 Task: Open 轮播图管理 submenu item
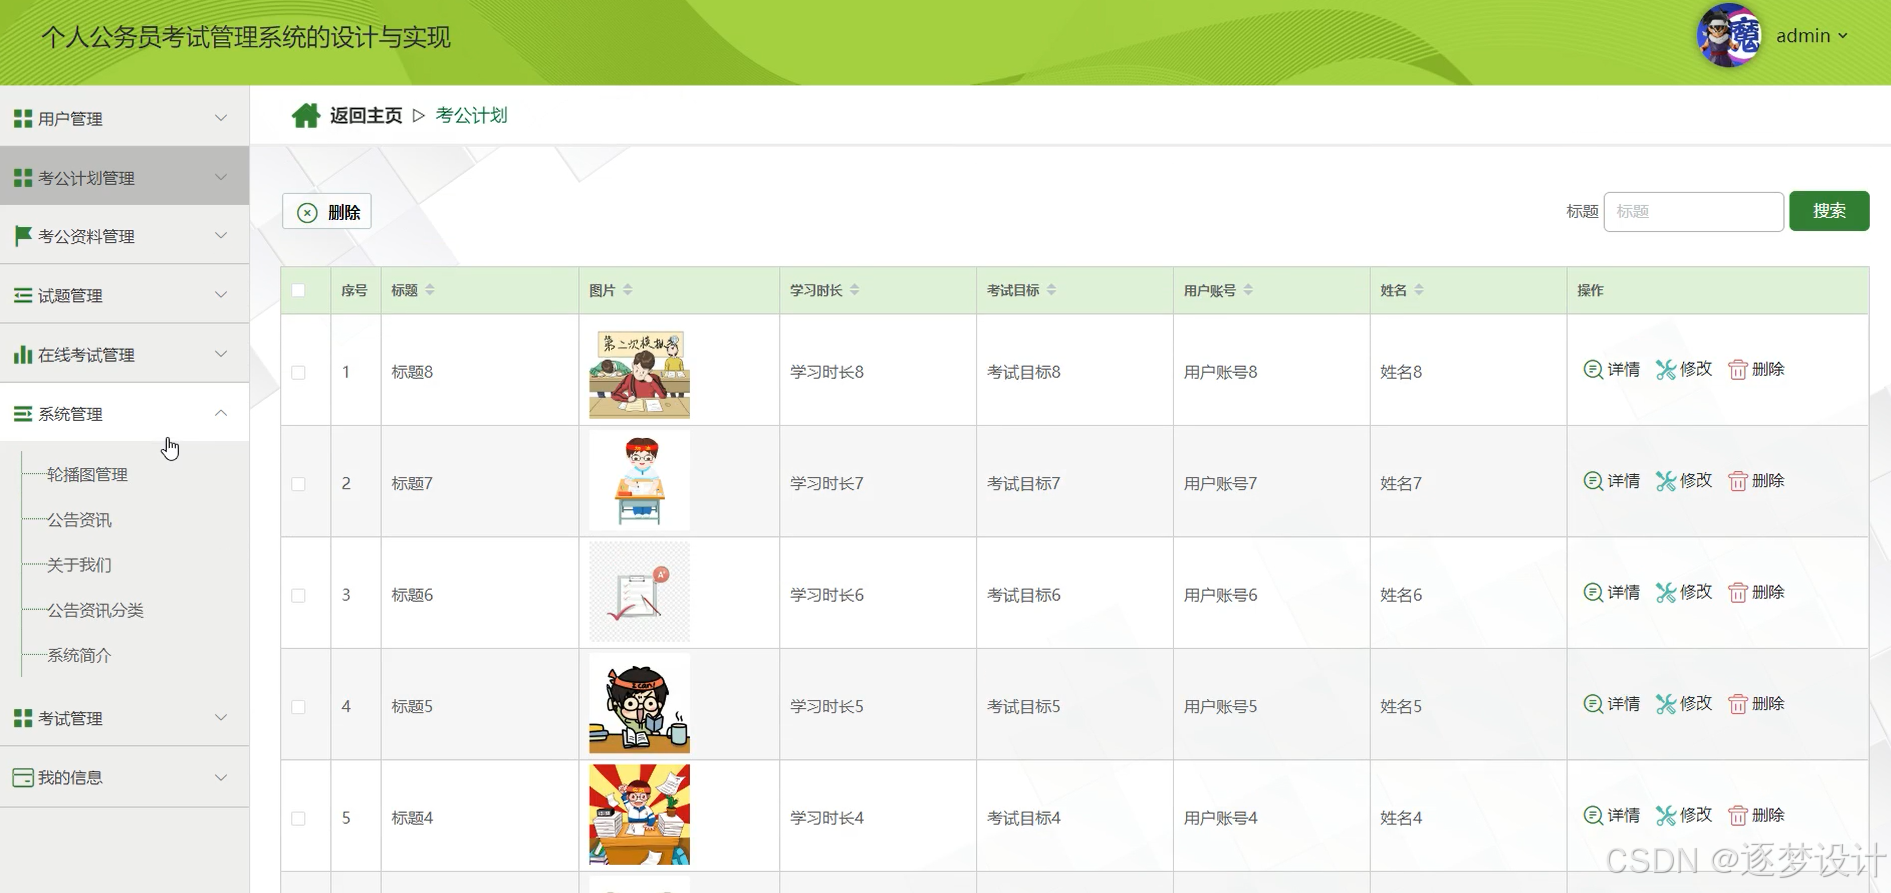point(87,474)
